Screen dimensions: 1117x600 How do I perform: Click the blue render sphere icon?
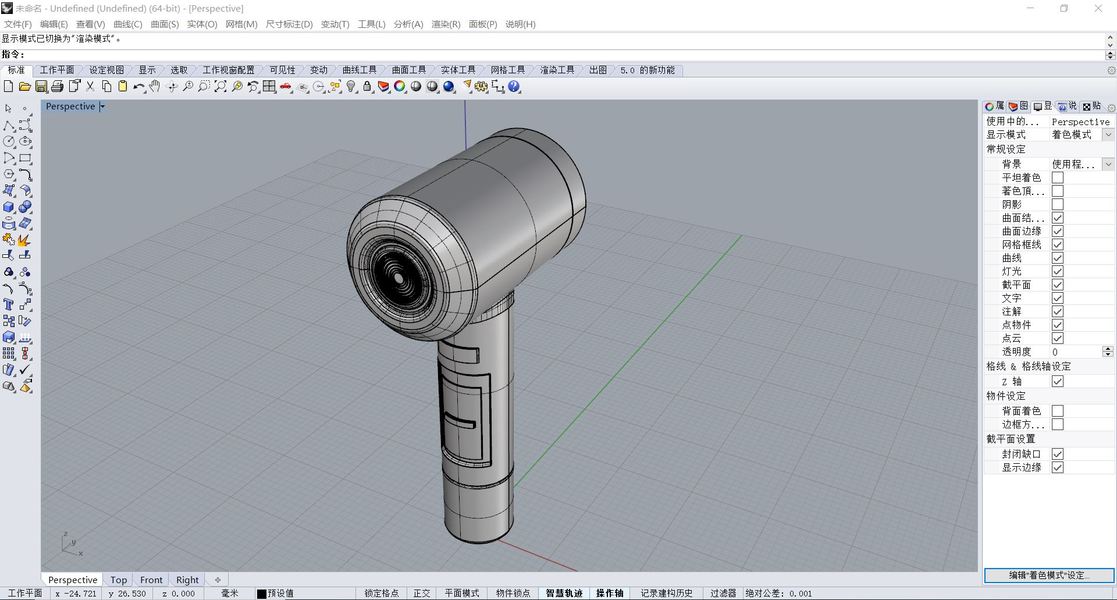point(449,86)
